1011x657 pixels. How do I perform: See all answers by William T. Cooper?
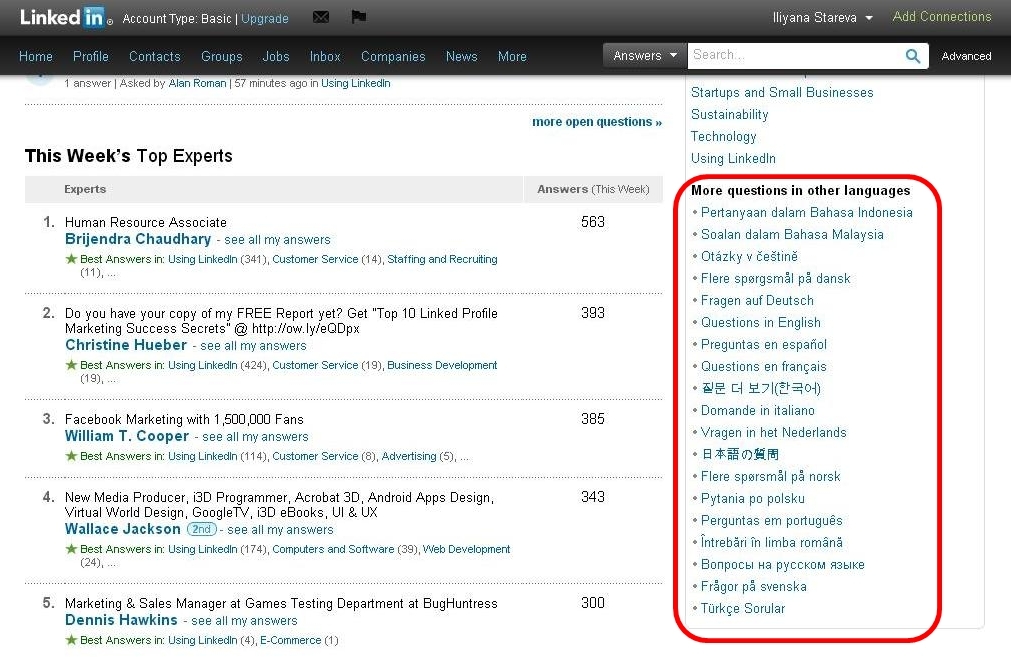pyautogui.click(x=255, y=436)
